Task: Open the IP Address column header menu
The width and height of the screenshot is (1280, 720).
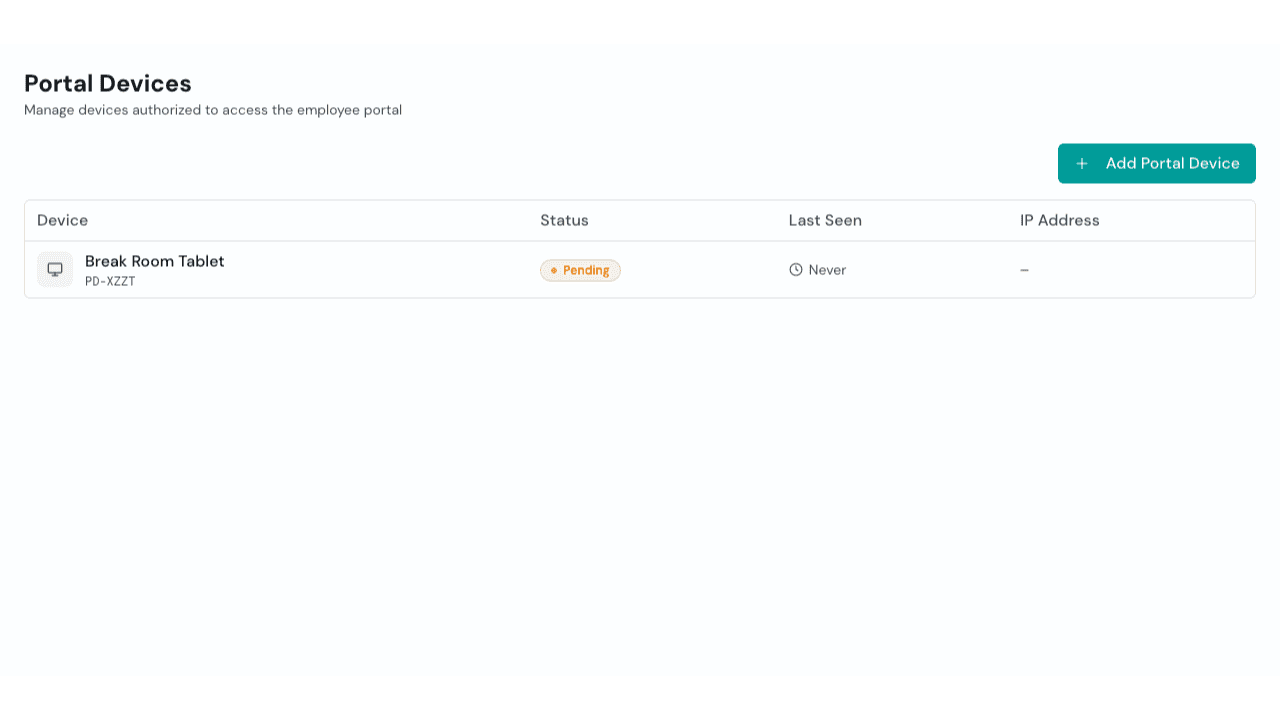Action: [1059, 220]
